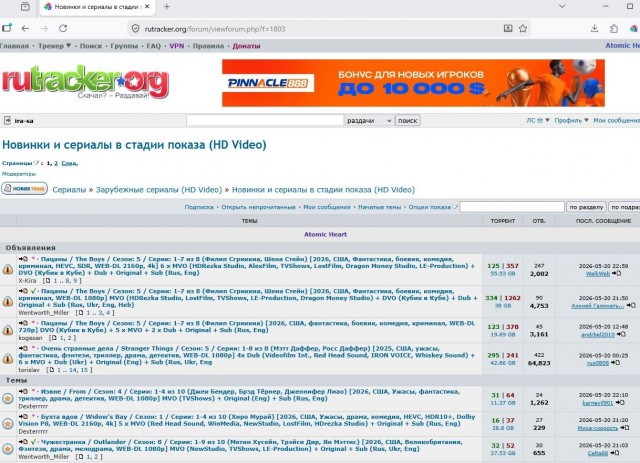Go to the newest-post icon of the Бухта вдов topic
Screen dimensions: 640x463
coord(23,417)
